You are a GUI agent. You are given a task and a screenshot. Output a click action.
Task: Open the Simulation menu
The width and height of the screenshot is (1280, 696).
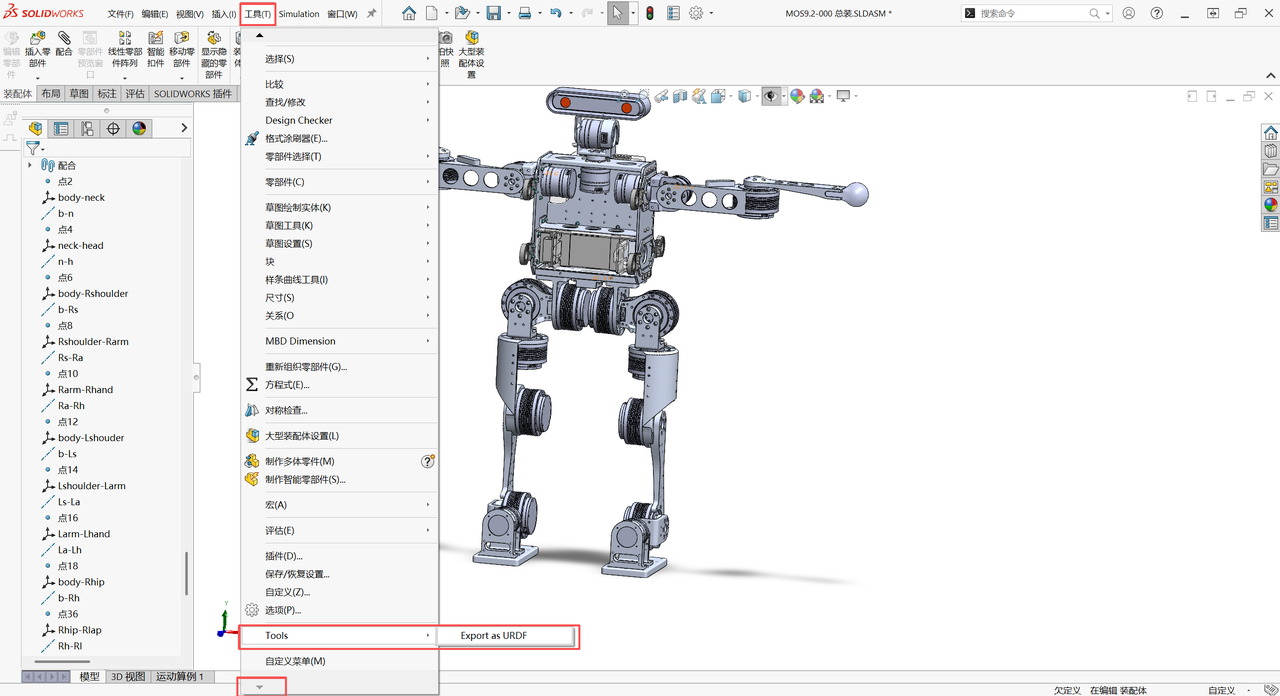click(x=299, y=14)
